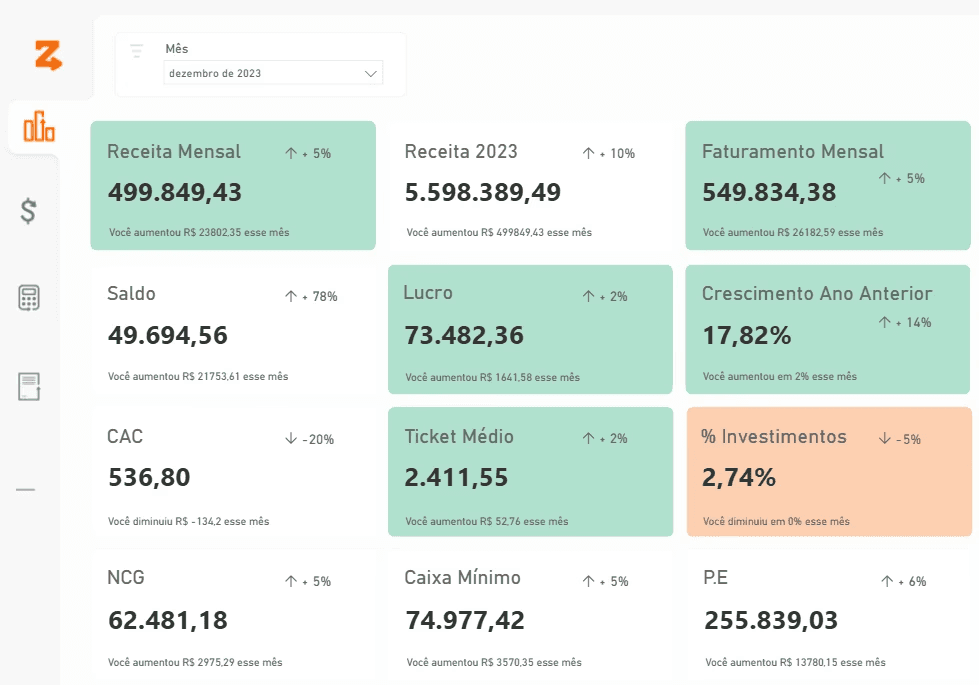Image resolution: width=979 pixels, height=685 pixels.
Task: Click the chevron arrow of the month selector
Action: [x=370, y=74]
